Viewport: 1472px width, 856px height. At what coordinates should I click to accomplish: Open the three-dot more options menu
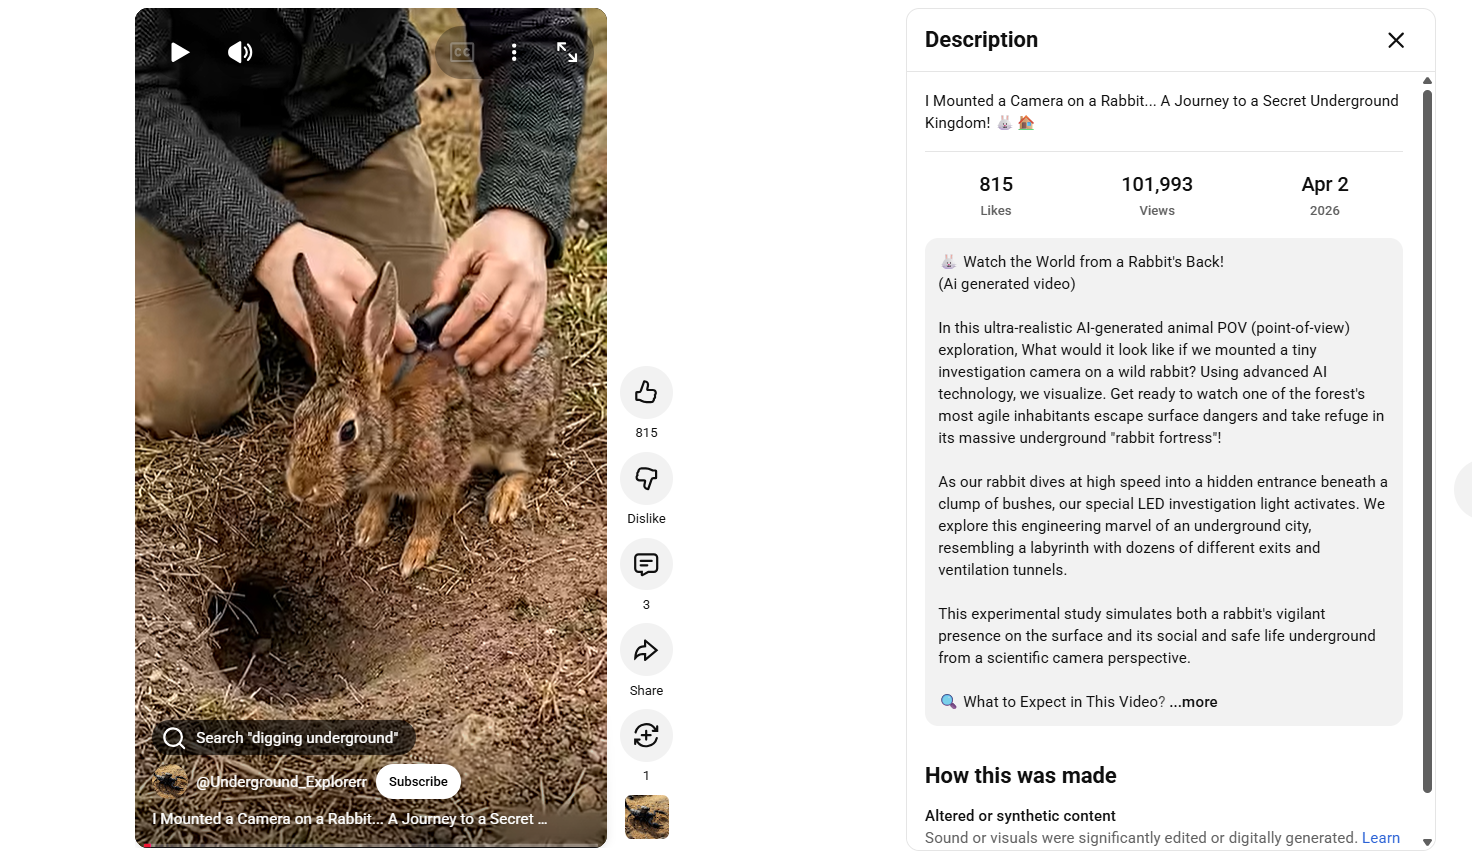click(514, 52)
